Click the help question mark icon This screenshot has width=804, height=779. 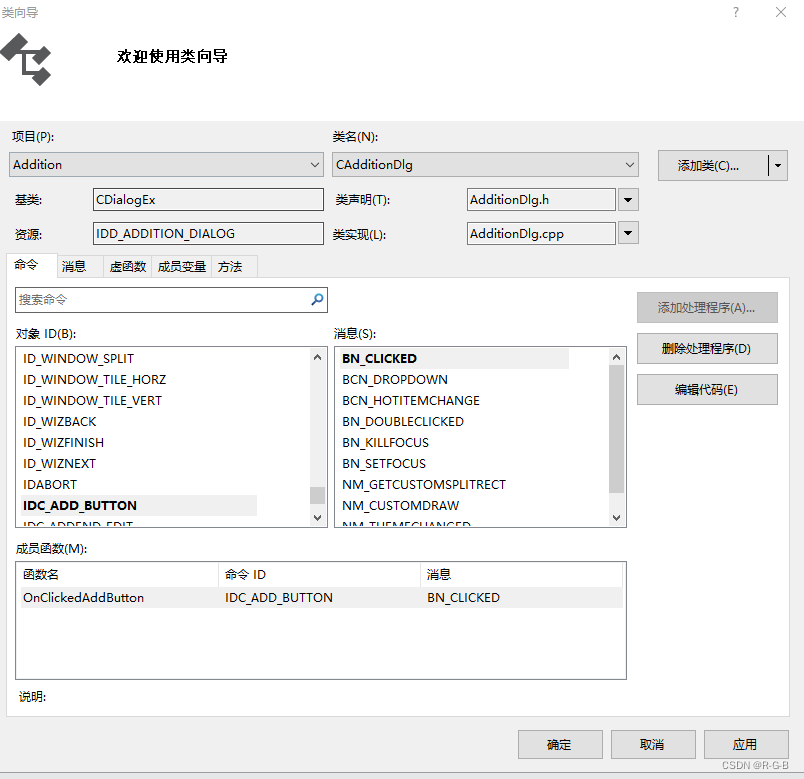click(736, 12)
